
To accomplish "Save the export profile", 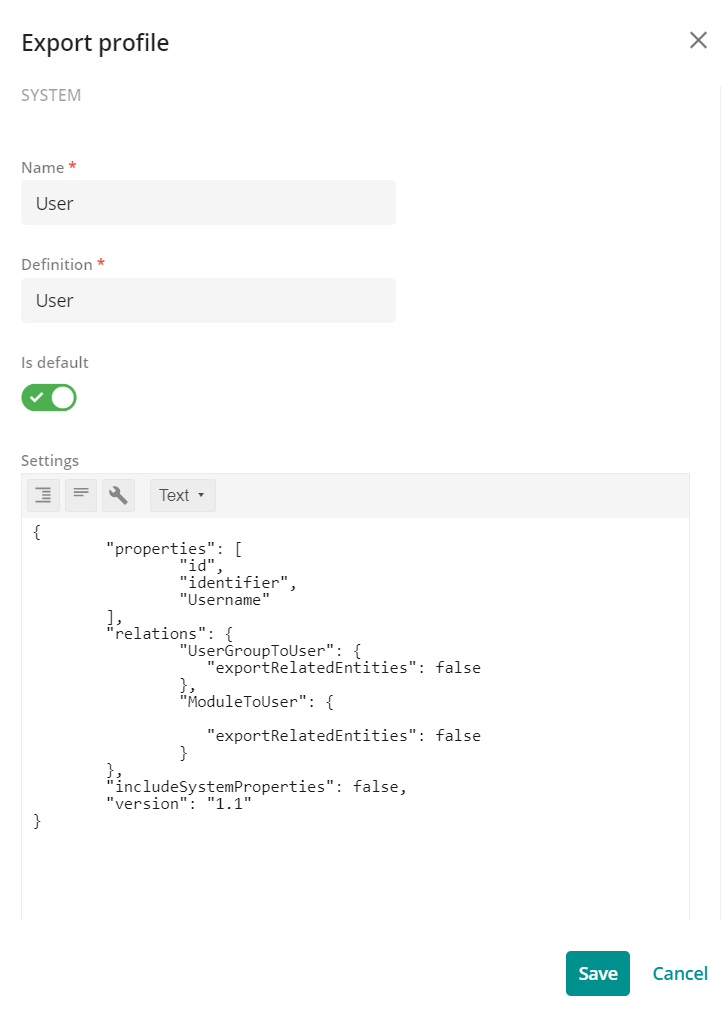I will click(597, 973).
